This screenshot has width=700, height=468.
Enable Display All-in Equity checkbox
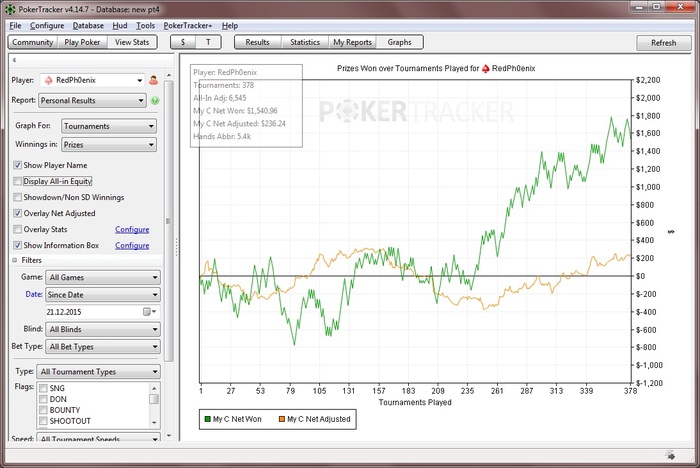(x=17, y=181)
